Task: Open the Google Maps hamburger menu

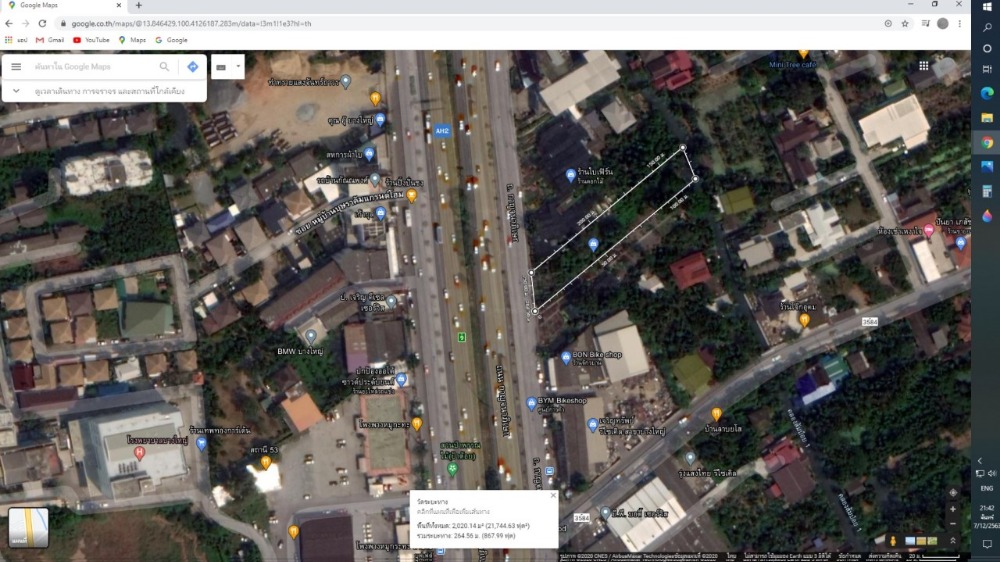Action: point(16,67)
